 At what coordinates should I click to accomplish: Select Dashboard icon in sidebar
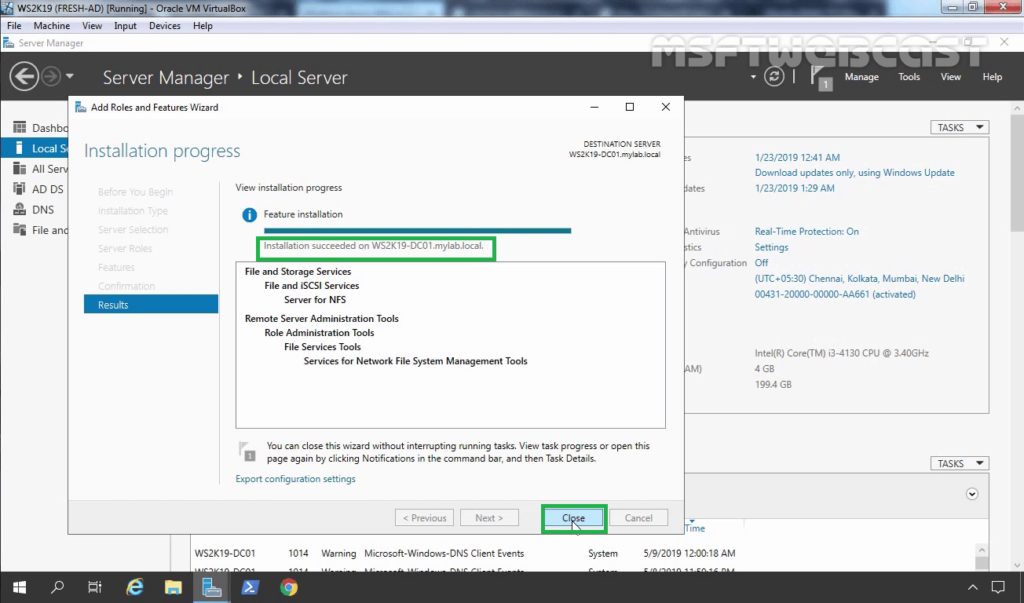pos(20,127)
